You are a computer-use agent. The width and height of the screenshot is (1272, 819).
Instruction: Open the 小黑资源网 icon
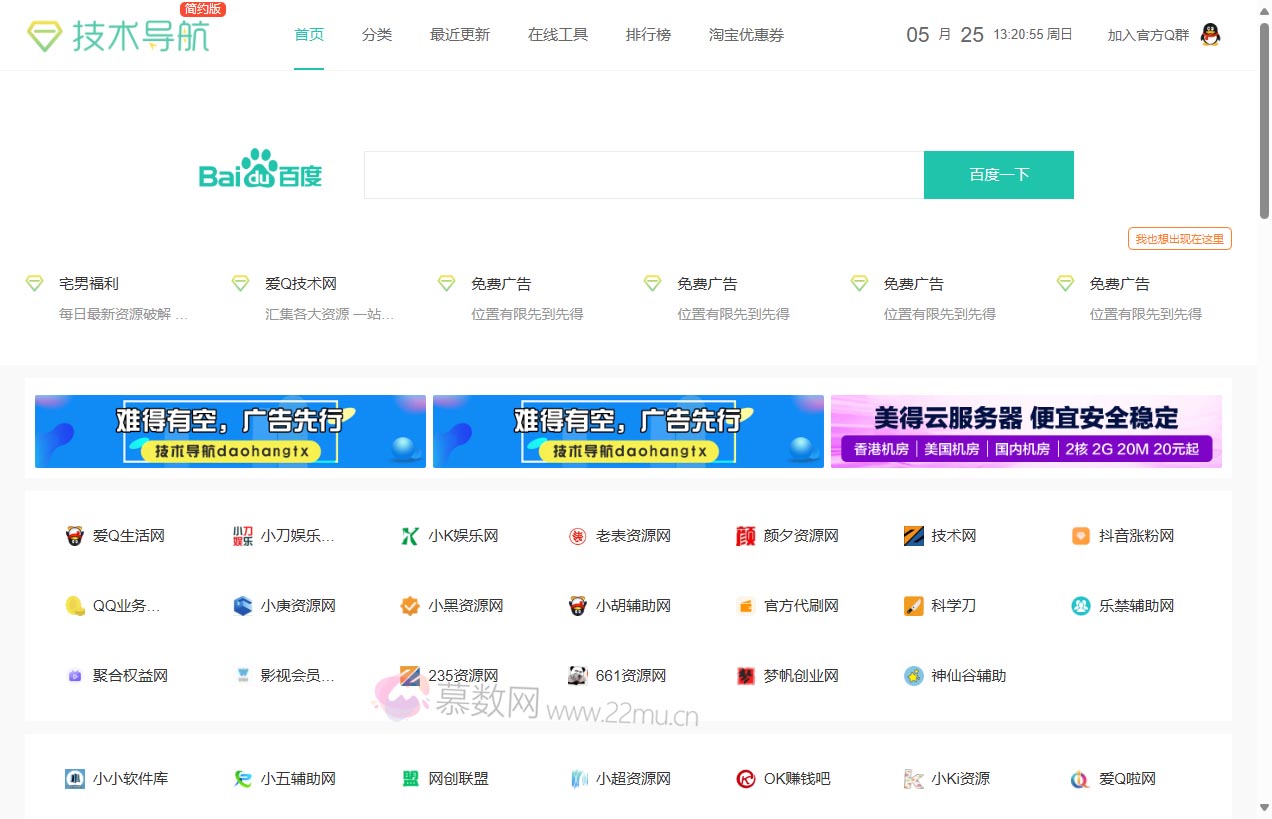409,605
